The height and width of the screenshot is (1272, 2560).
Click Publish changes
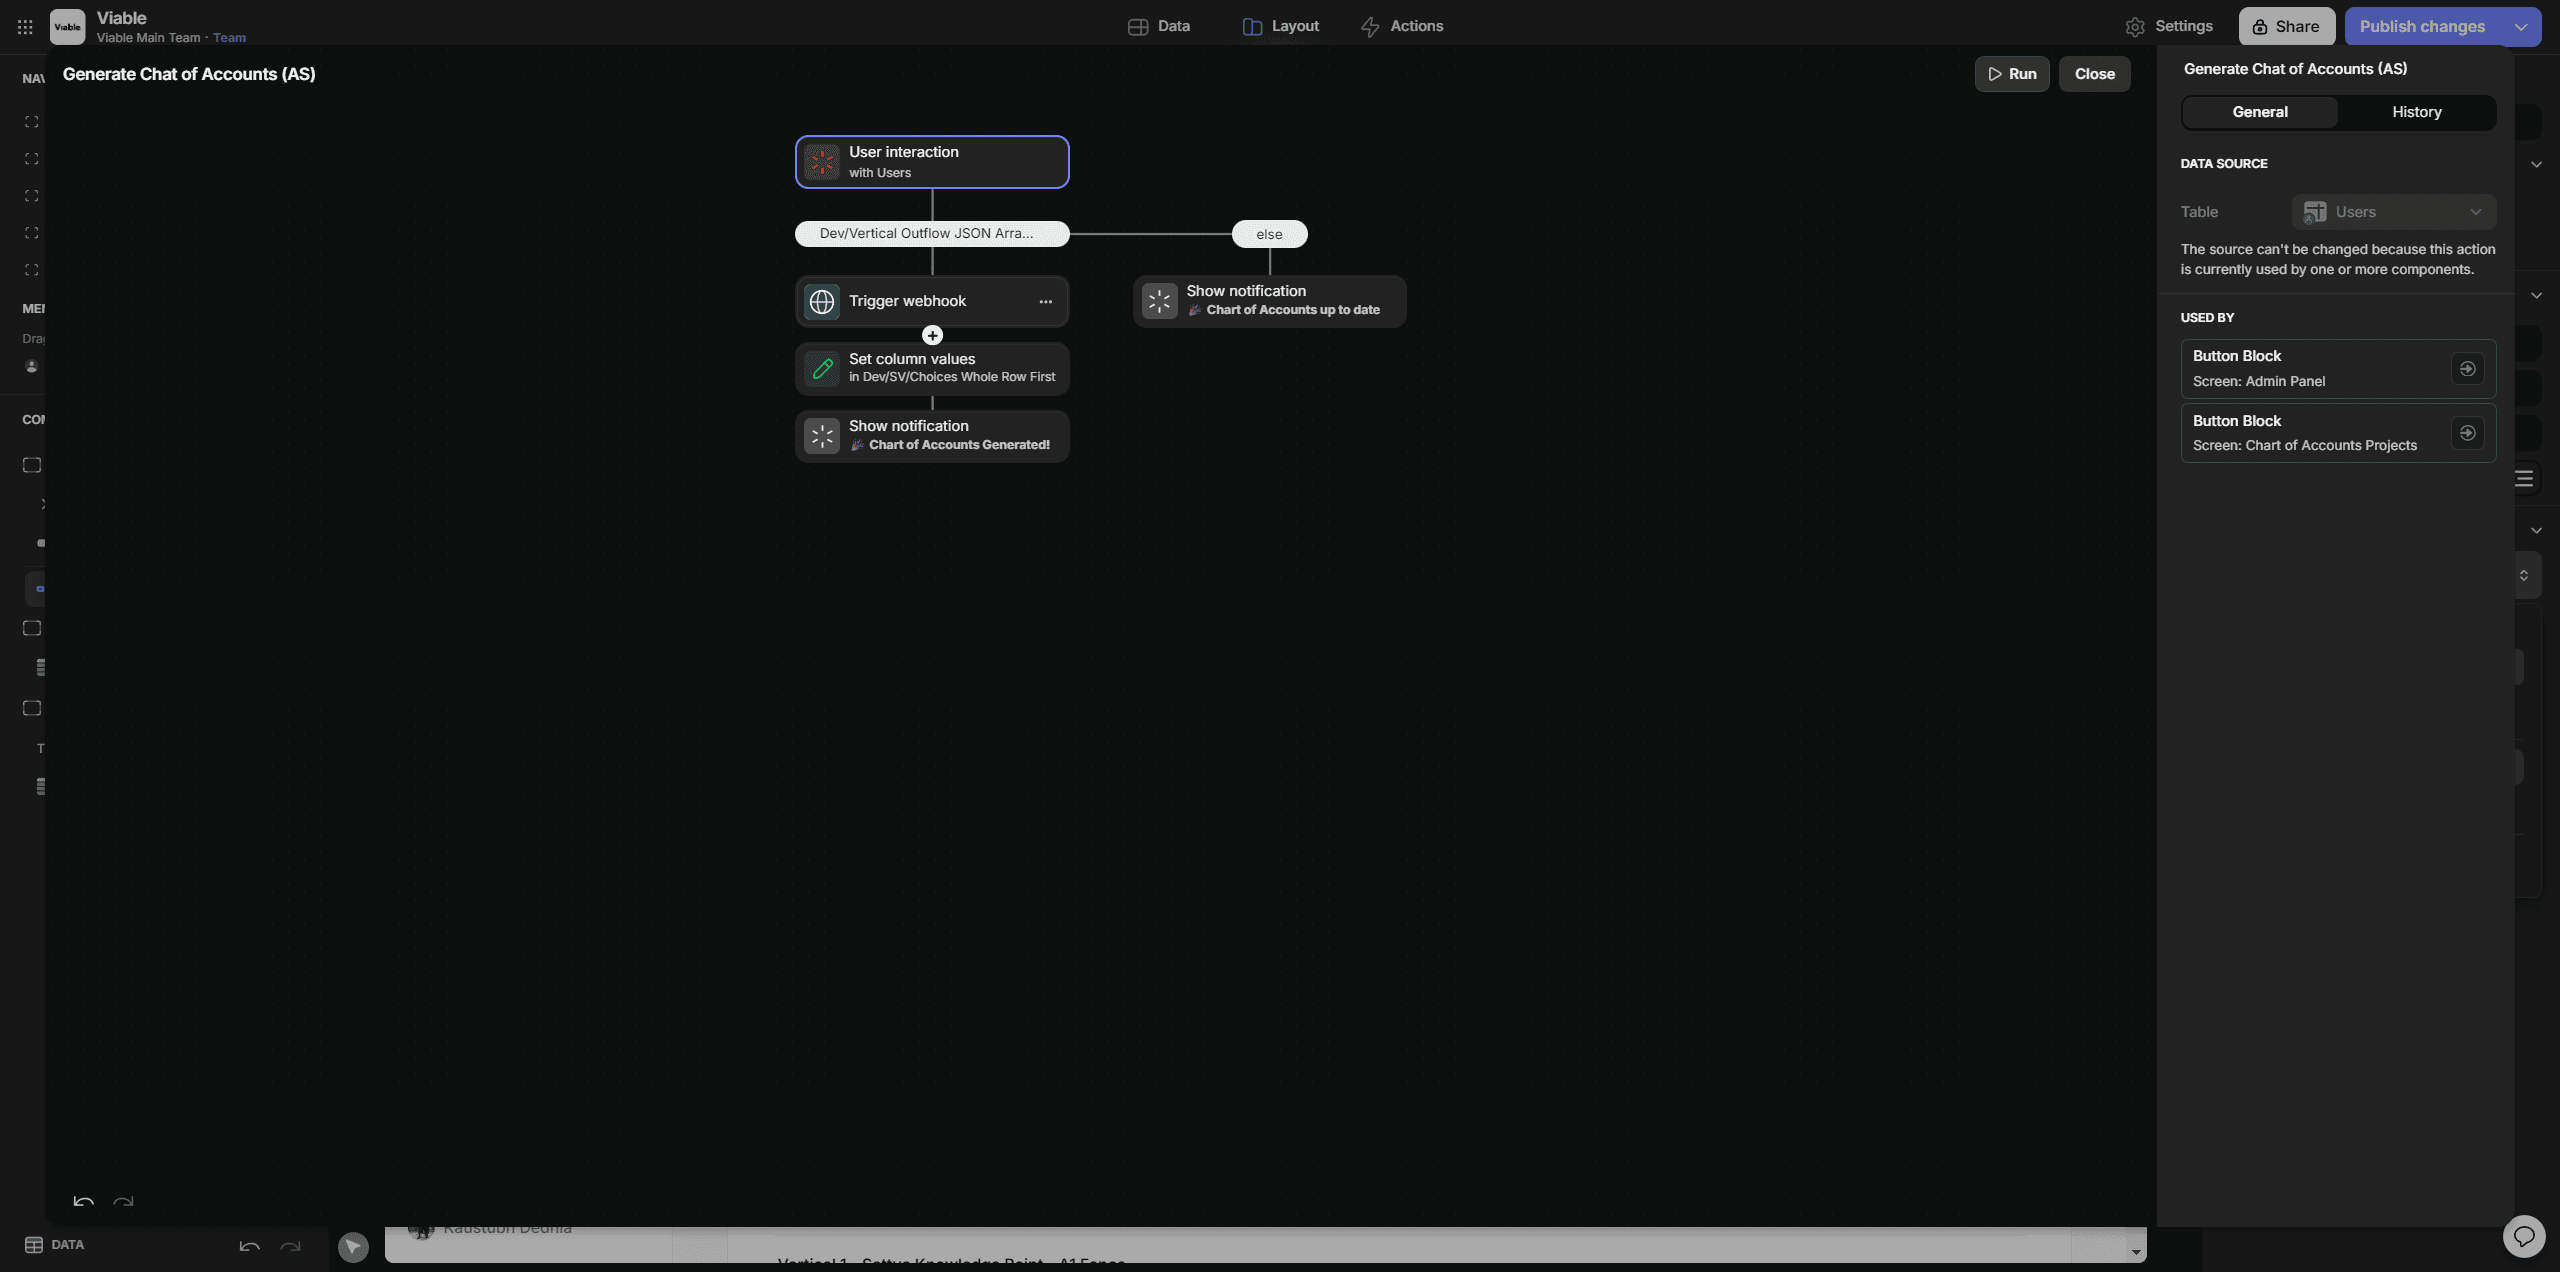[x=2422, y=27]
